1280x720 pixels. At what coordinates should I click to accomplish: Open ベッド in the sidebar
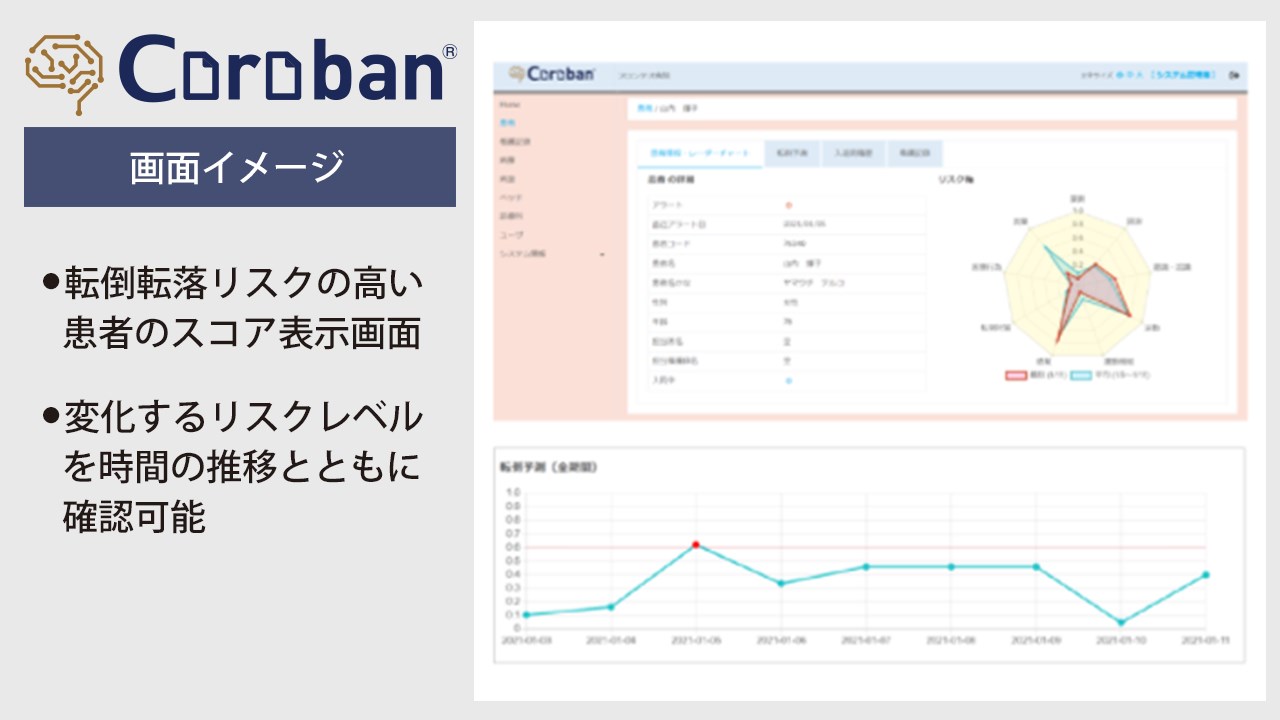pyautogui.click(x=509, y=198)
